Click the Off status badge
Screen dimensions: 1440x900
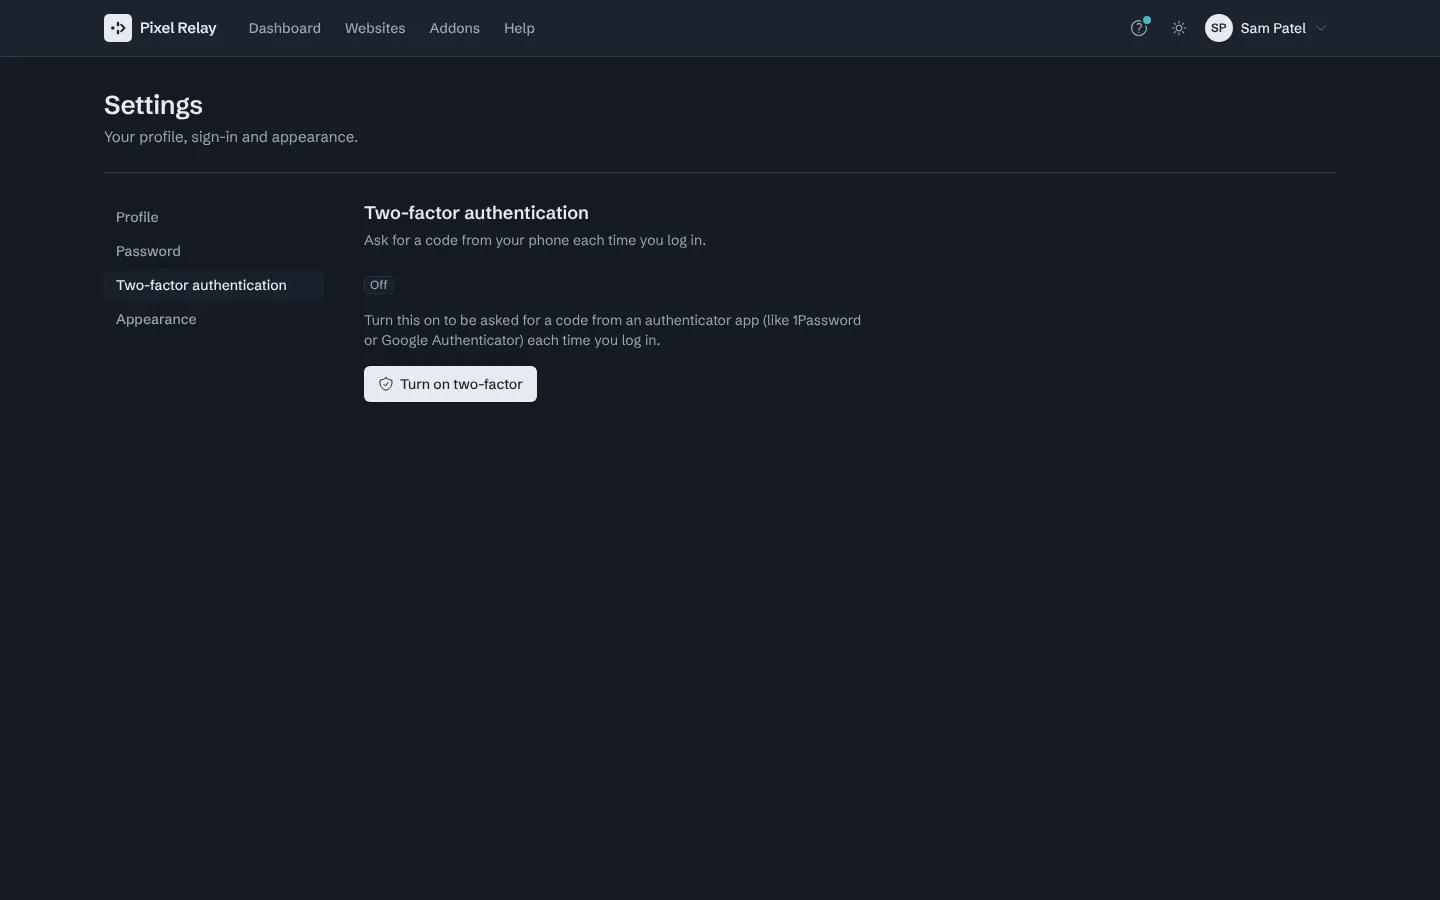[379, 285]
